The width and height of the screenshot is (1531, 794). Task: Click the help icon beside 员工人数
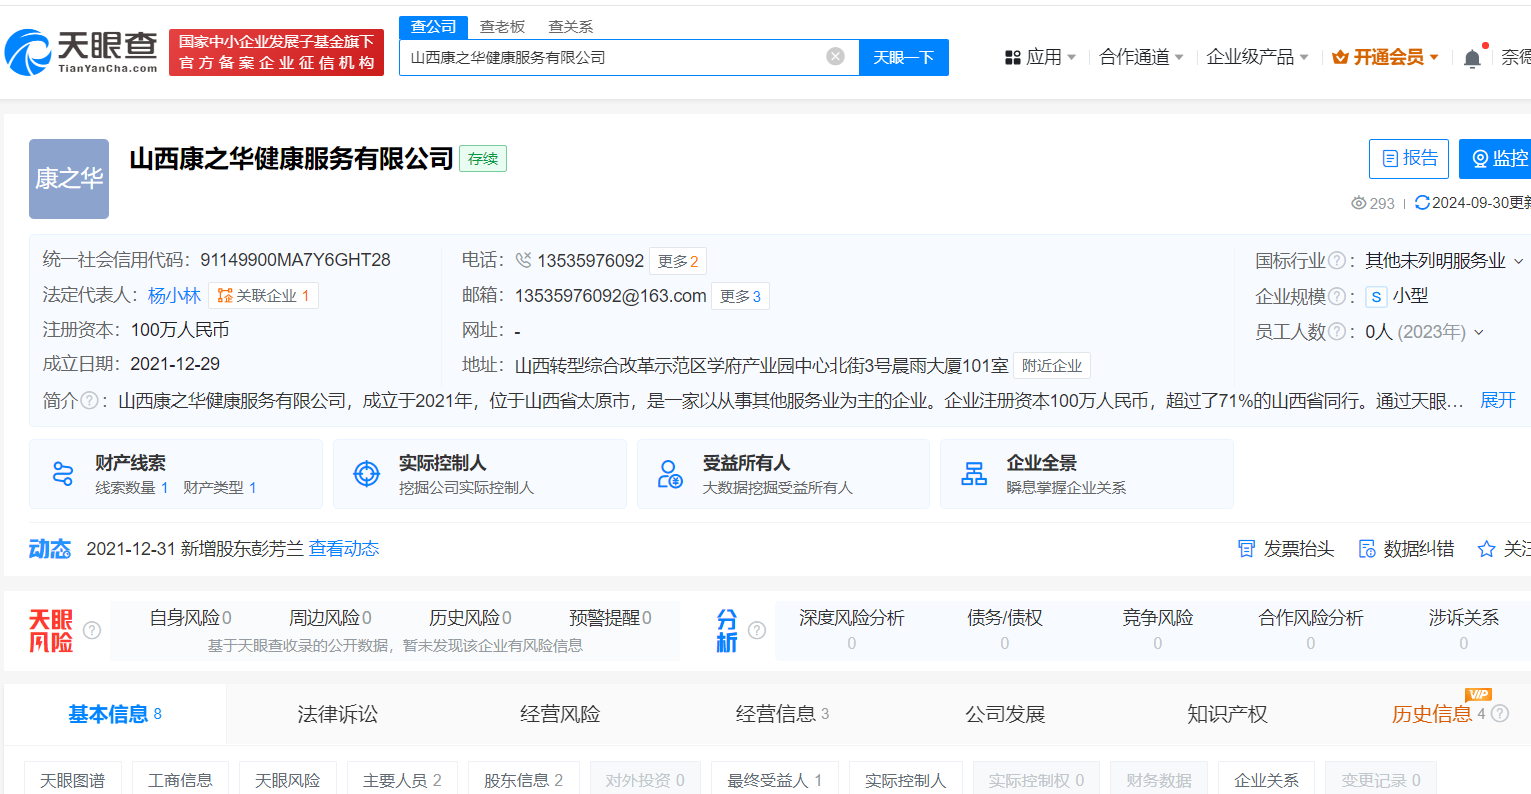(1336, 332)
